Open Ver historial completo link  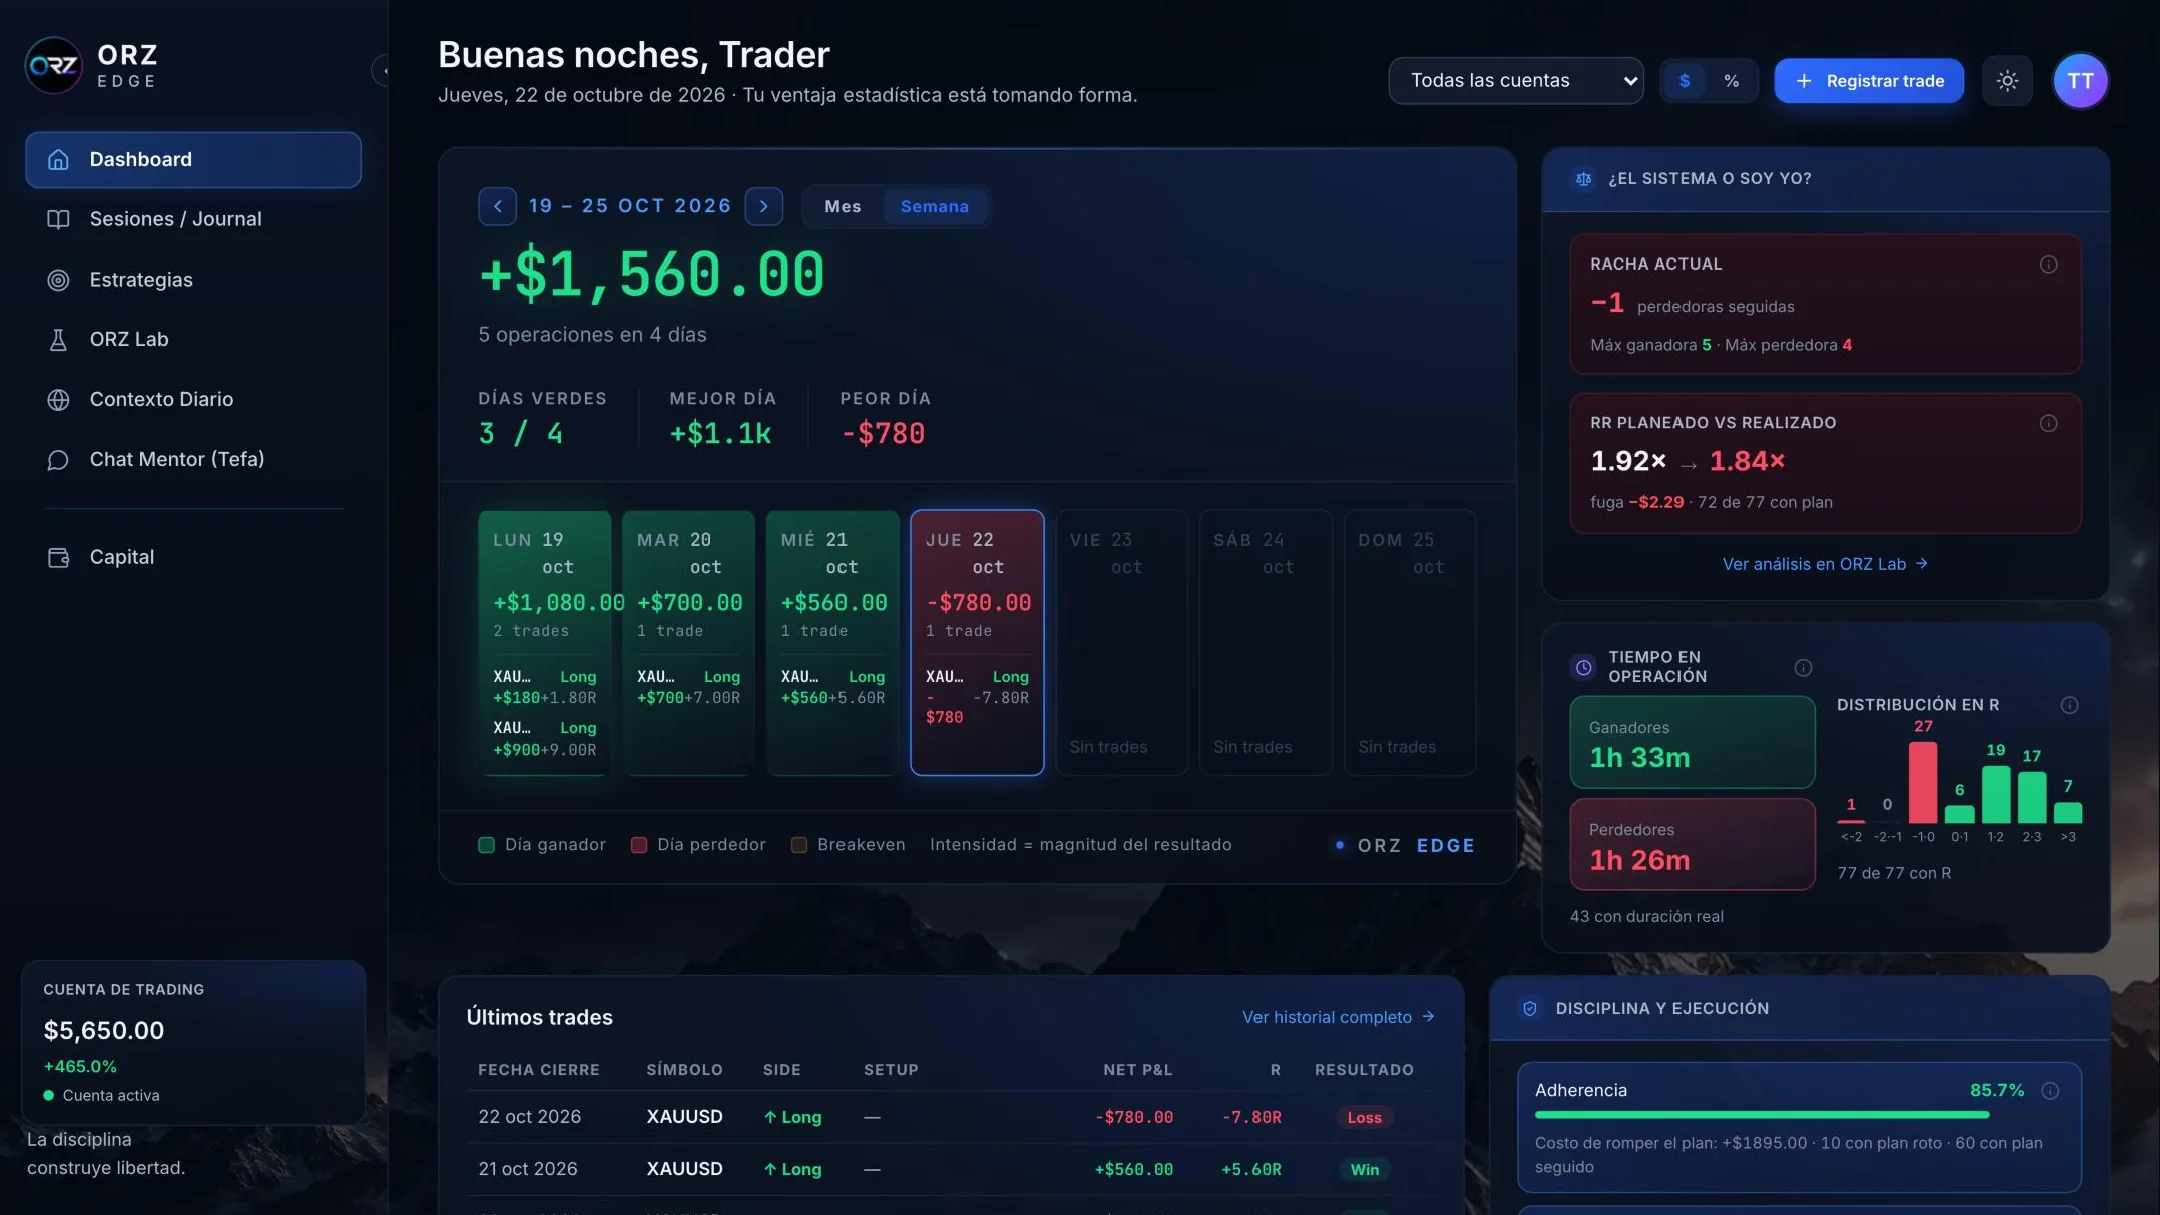pyautogui.click(x=1338, y=1018)
